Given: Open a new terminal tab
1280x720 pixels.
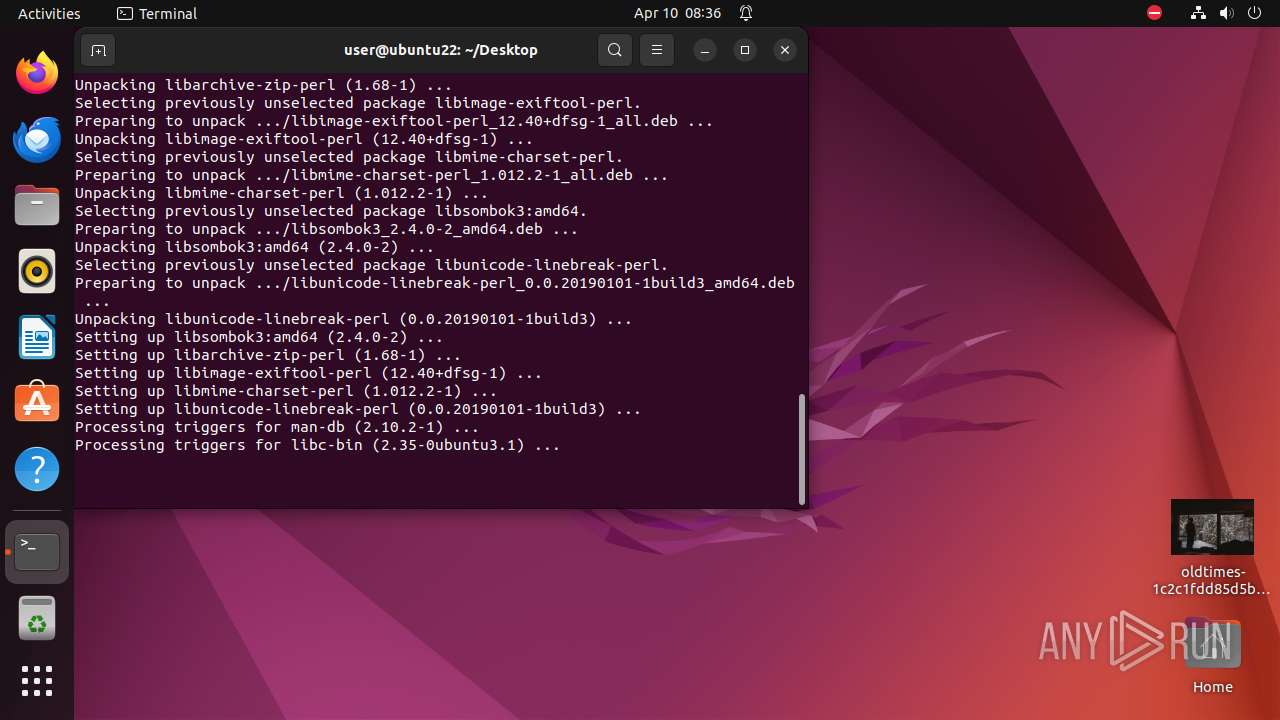Looking at the screenshot, I should 98,50.
